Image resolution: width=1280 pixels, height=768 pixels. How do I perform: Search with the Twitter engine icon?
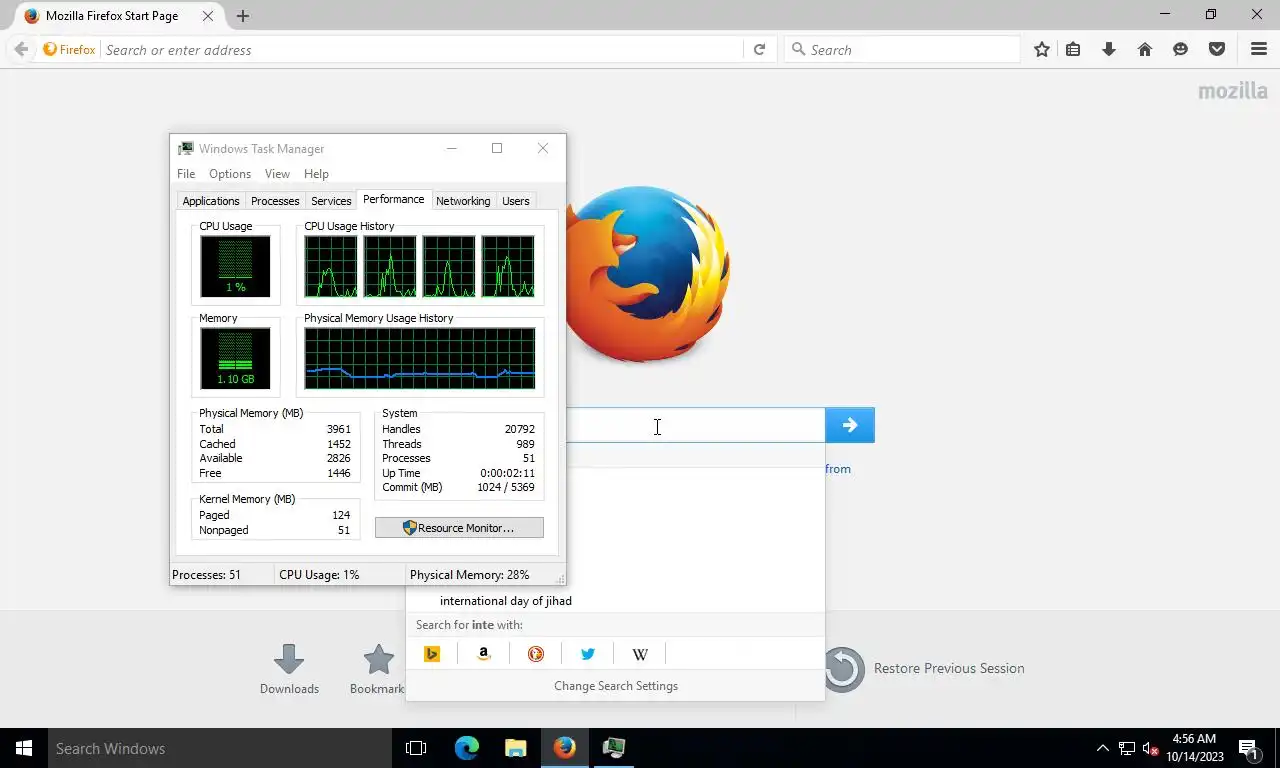click(588, 654)
